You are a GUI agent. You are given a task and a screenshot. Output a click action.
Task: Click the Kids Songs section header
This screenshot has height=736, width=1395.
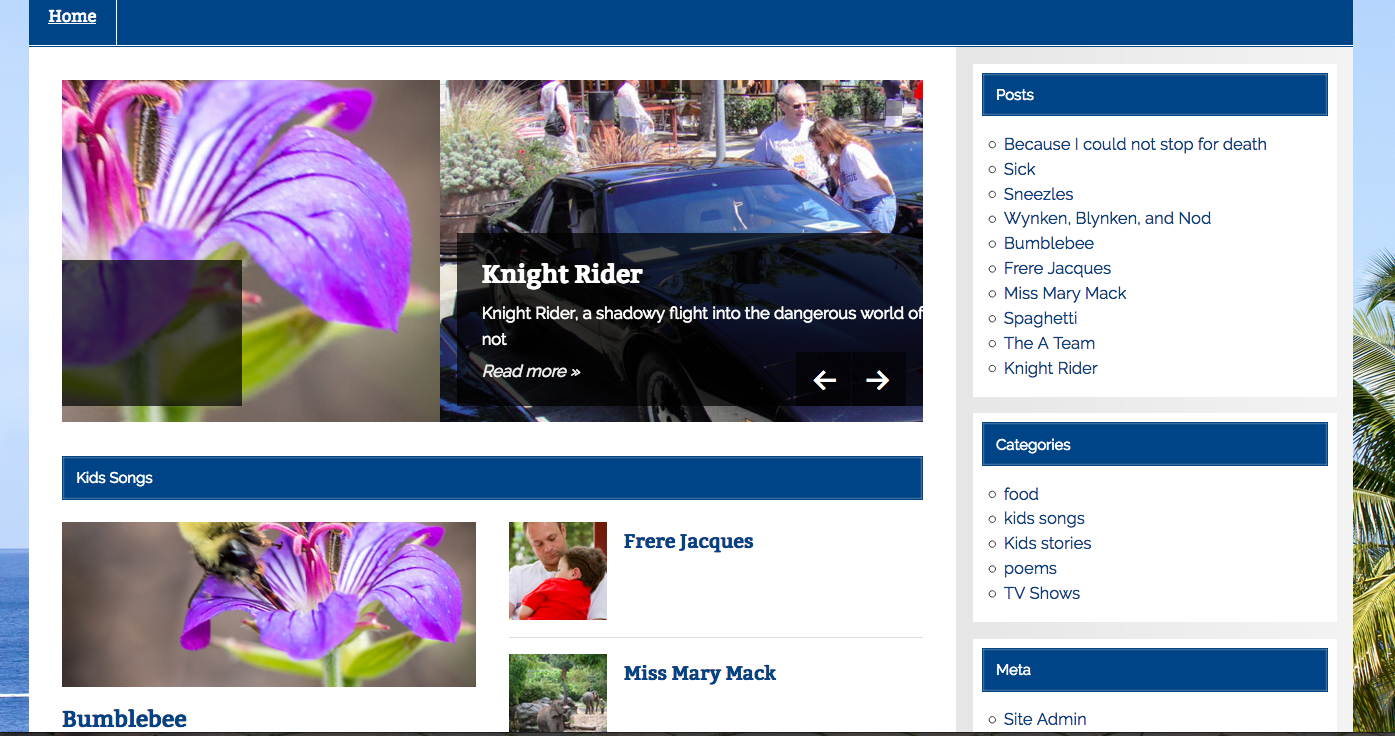[x=492, y=478]
